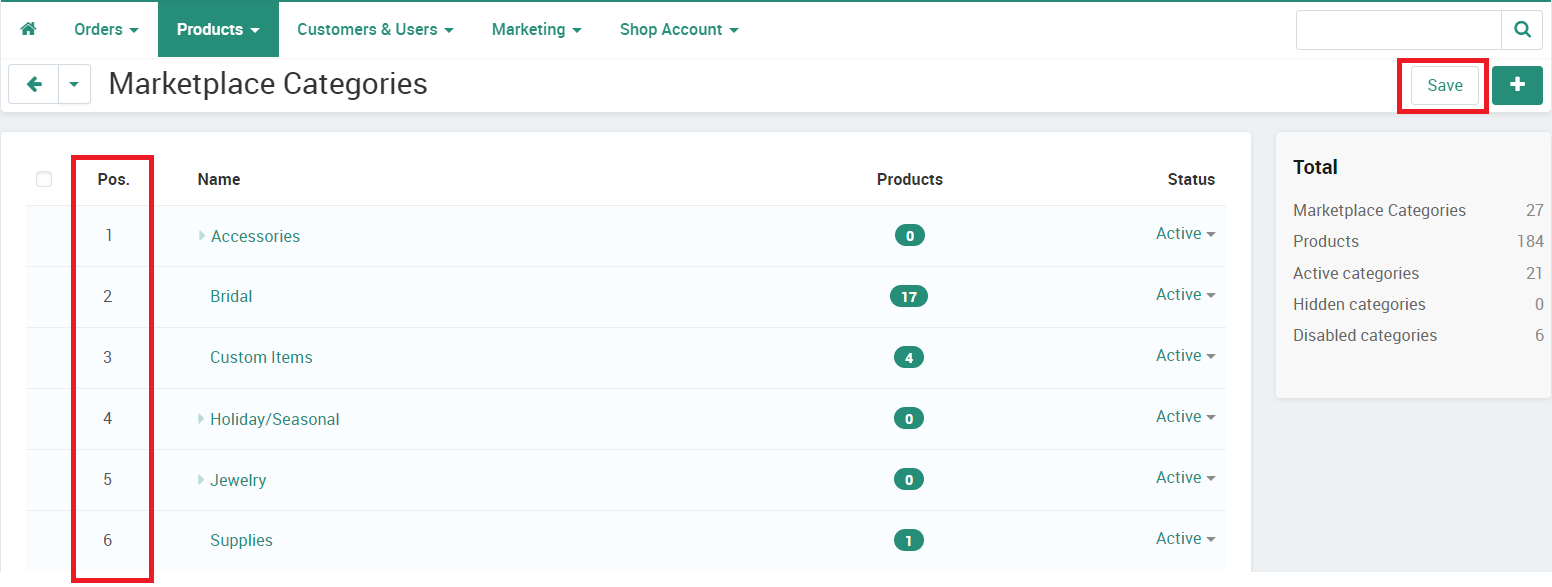This screenshot has height=587, width=1552.
Task: Click the home icon in the top bar
Action: [27, 29]
